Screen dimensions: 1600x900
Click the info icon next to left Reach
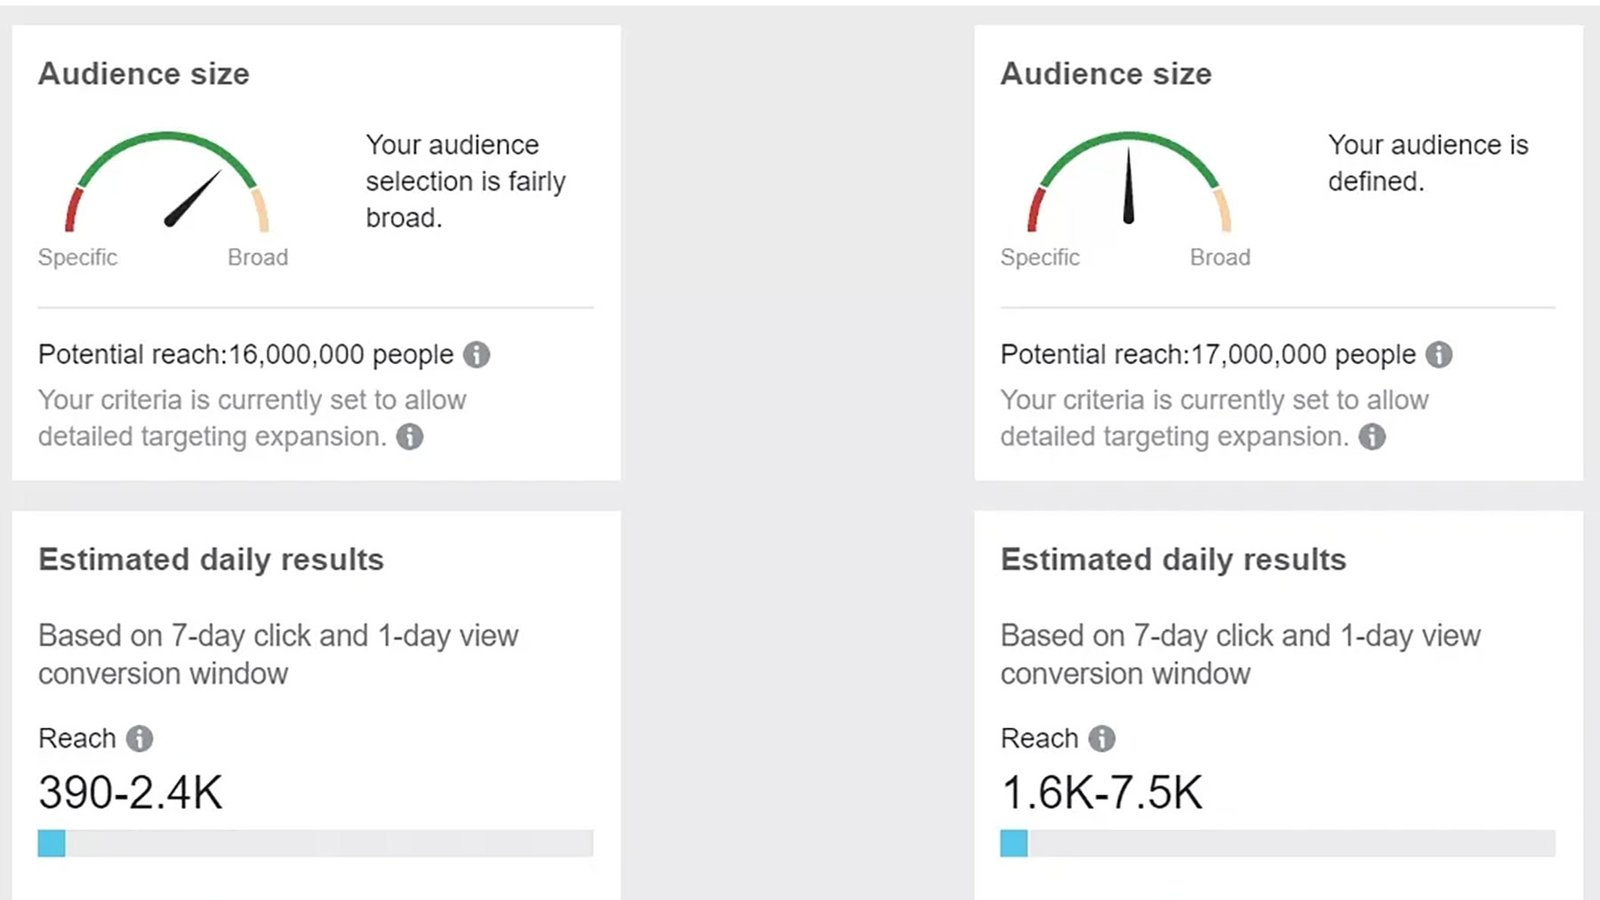pyautogui.click(x=140, y=739)
